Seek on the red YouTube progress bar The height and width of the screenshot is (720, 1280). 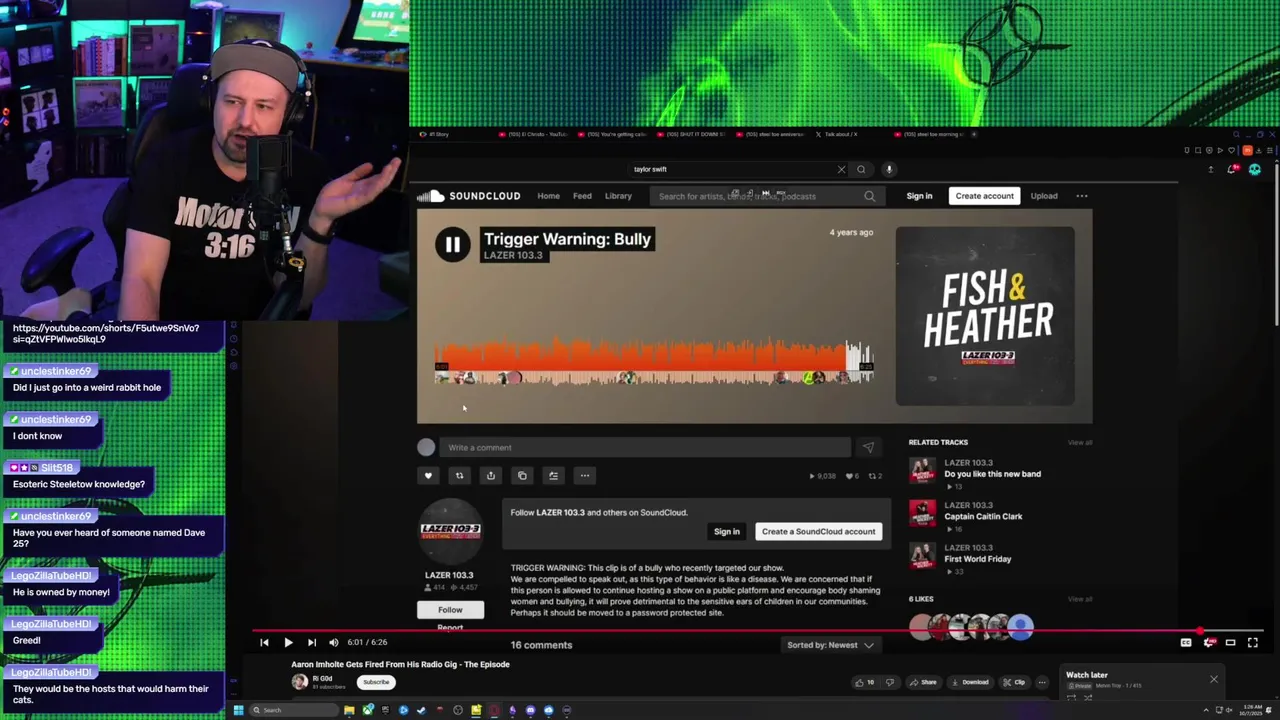pos(759,632)
